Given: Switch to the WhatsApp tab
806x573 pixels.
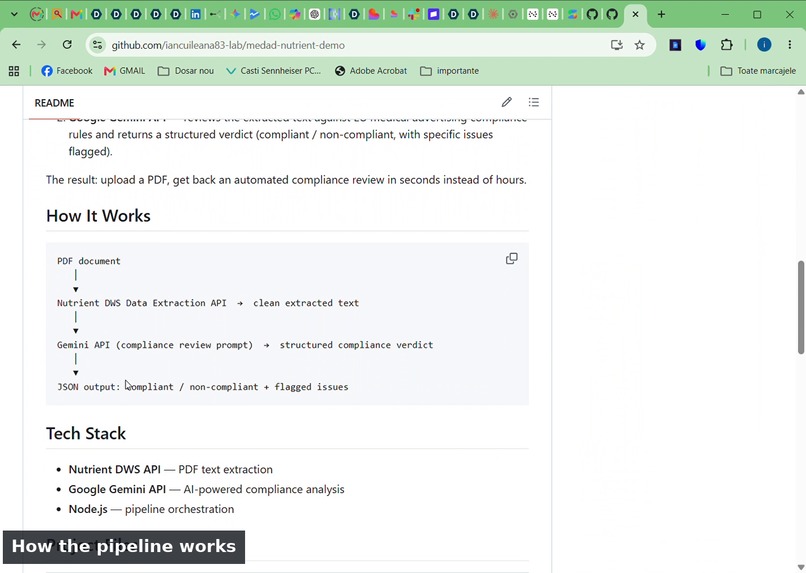Looking at the screenshot, I should [x=275, y=14].
